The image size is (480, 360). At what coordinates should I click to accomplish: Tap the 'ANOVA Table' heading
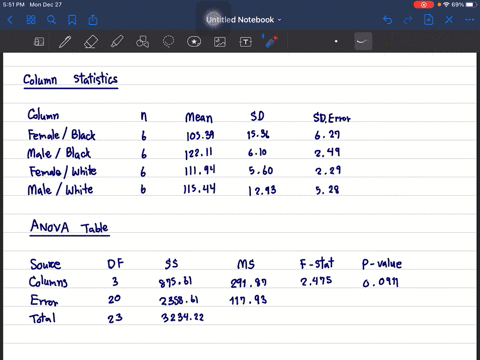70,227
